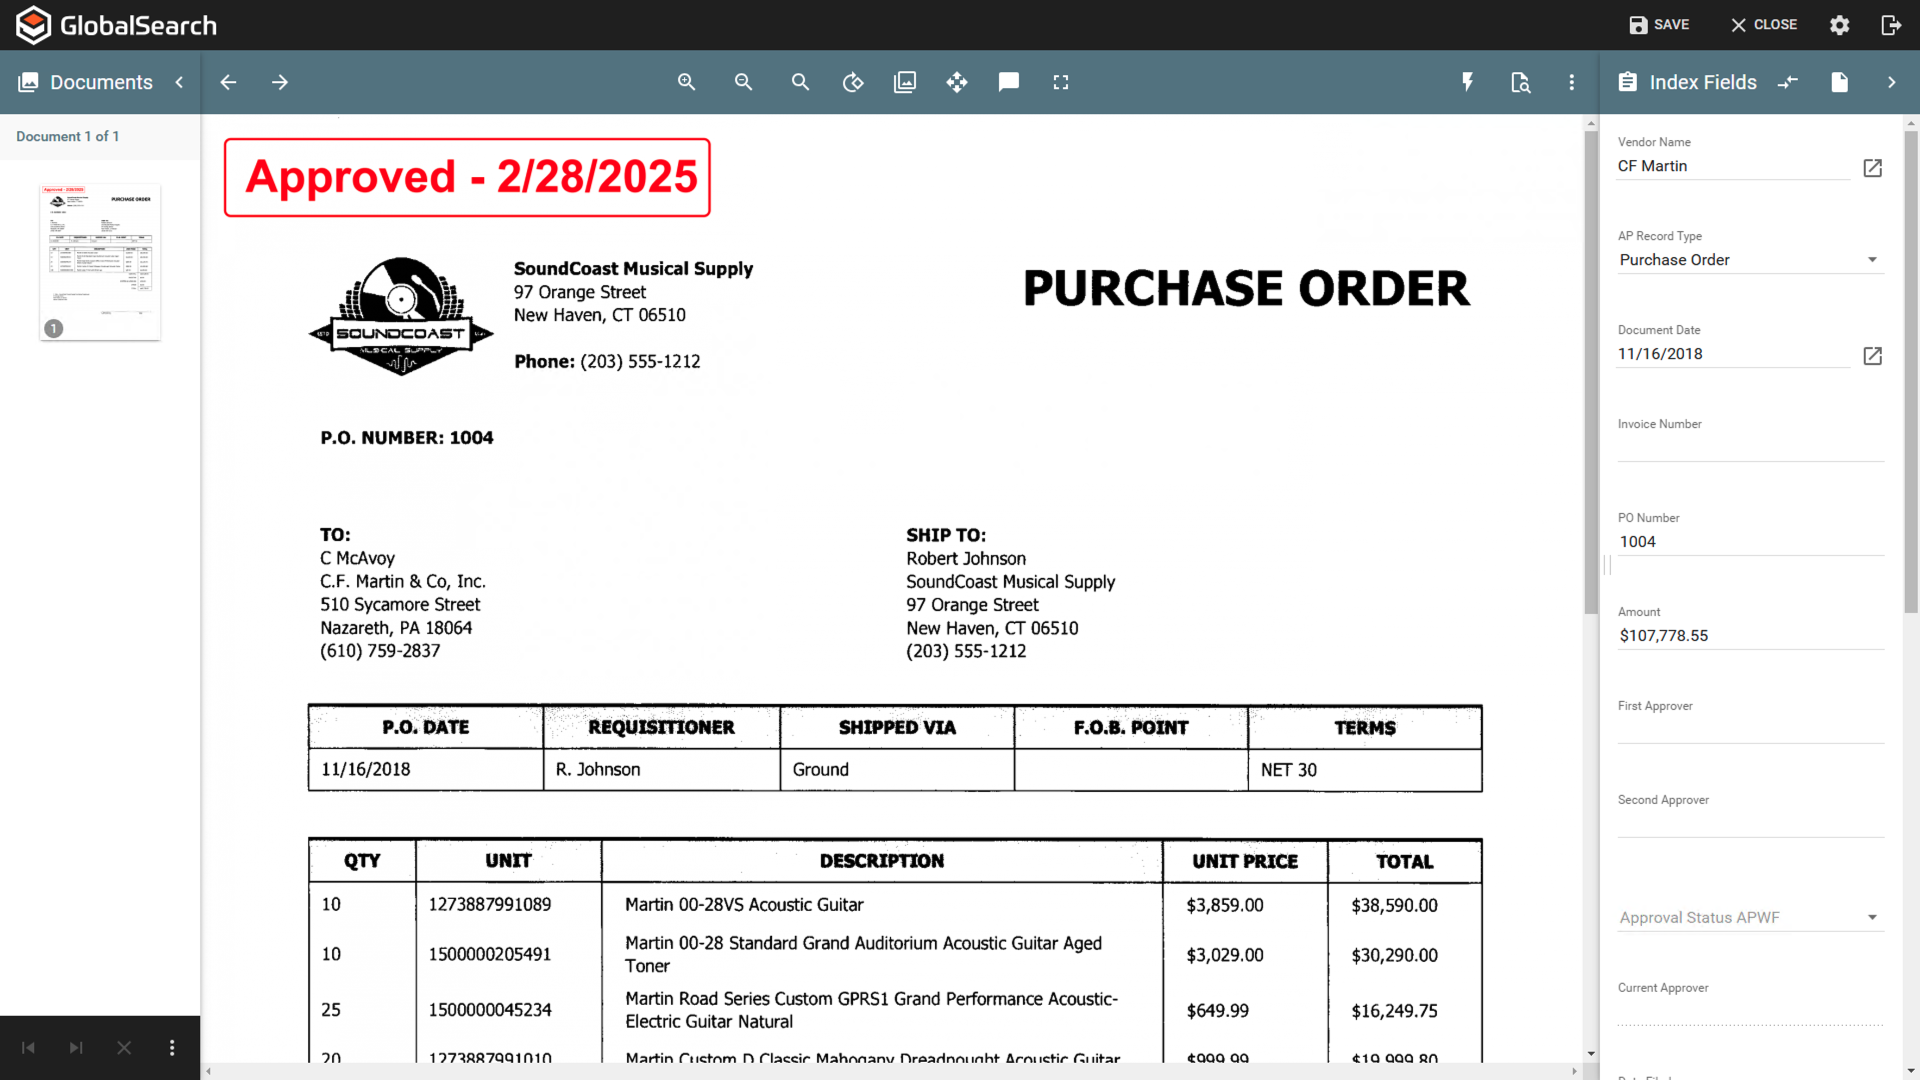Expand the Index Fields panel right chevron
This screenshot has height=1080, width=1920.
coord(1893,82)
